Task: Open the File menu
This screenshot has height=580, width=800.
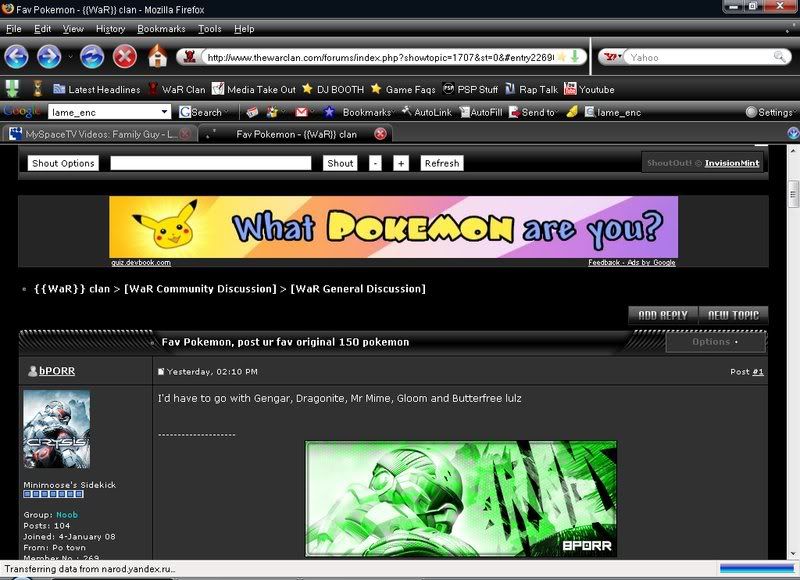Action: tap(14, 29)
